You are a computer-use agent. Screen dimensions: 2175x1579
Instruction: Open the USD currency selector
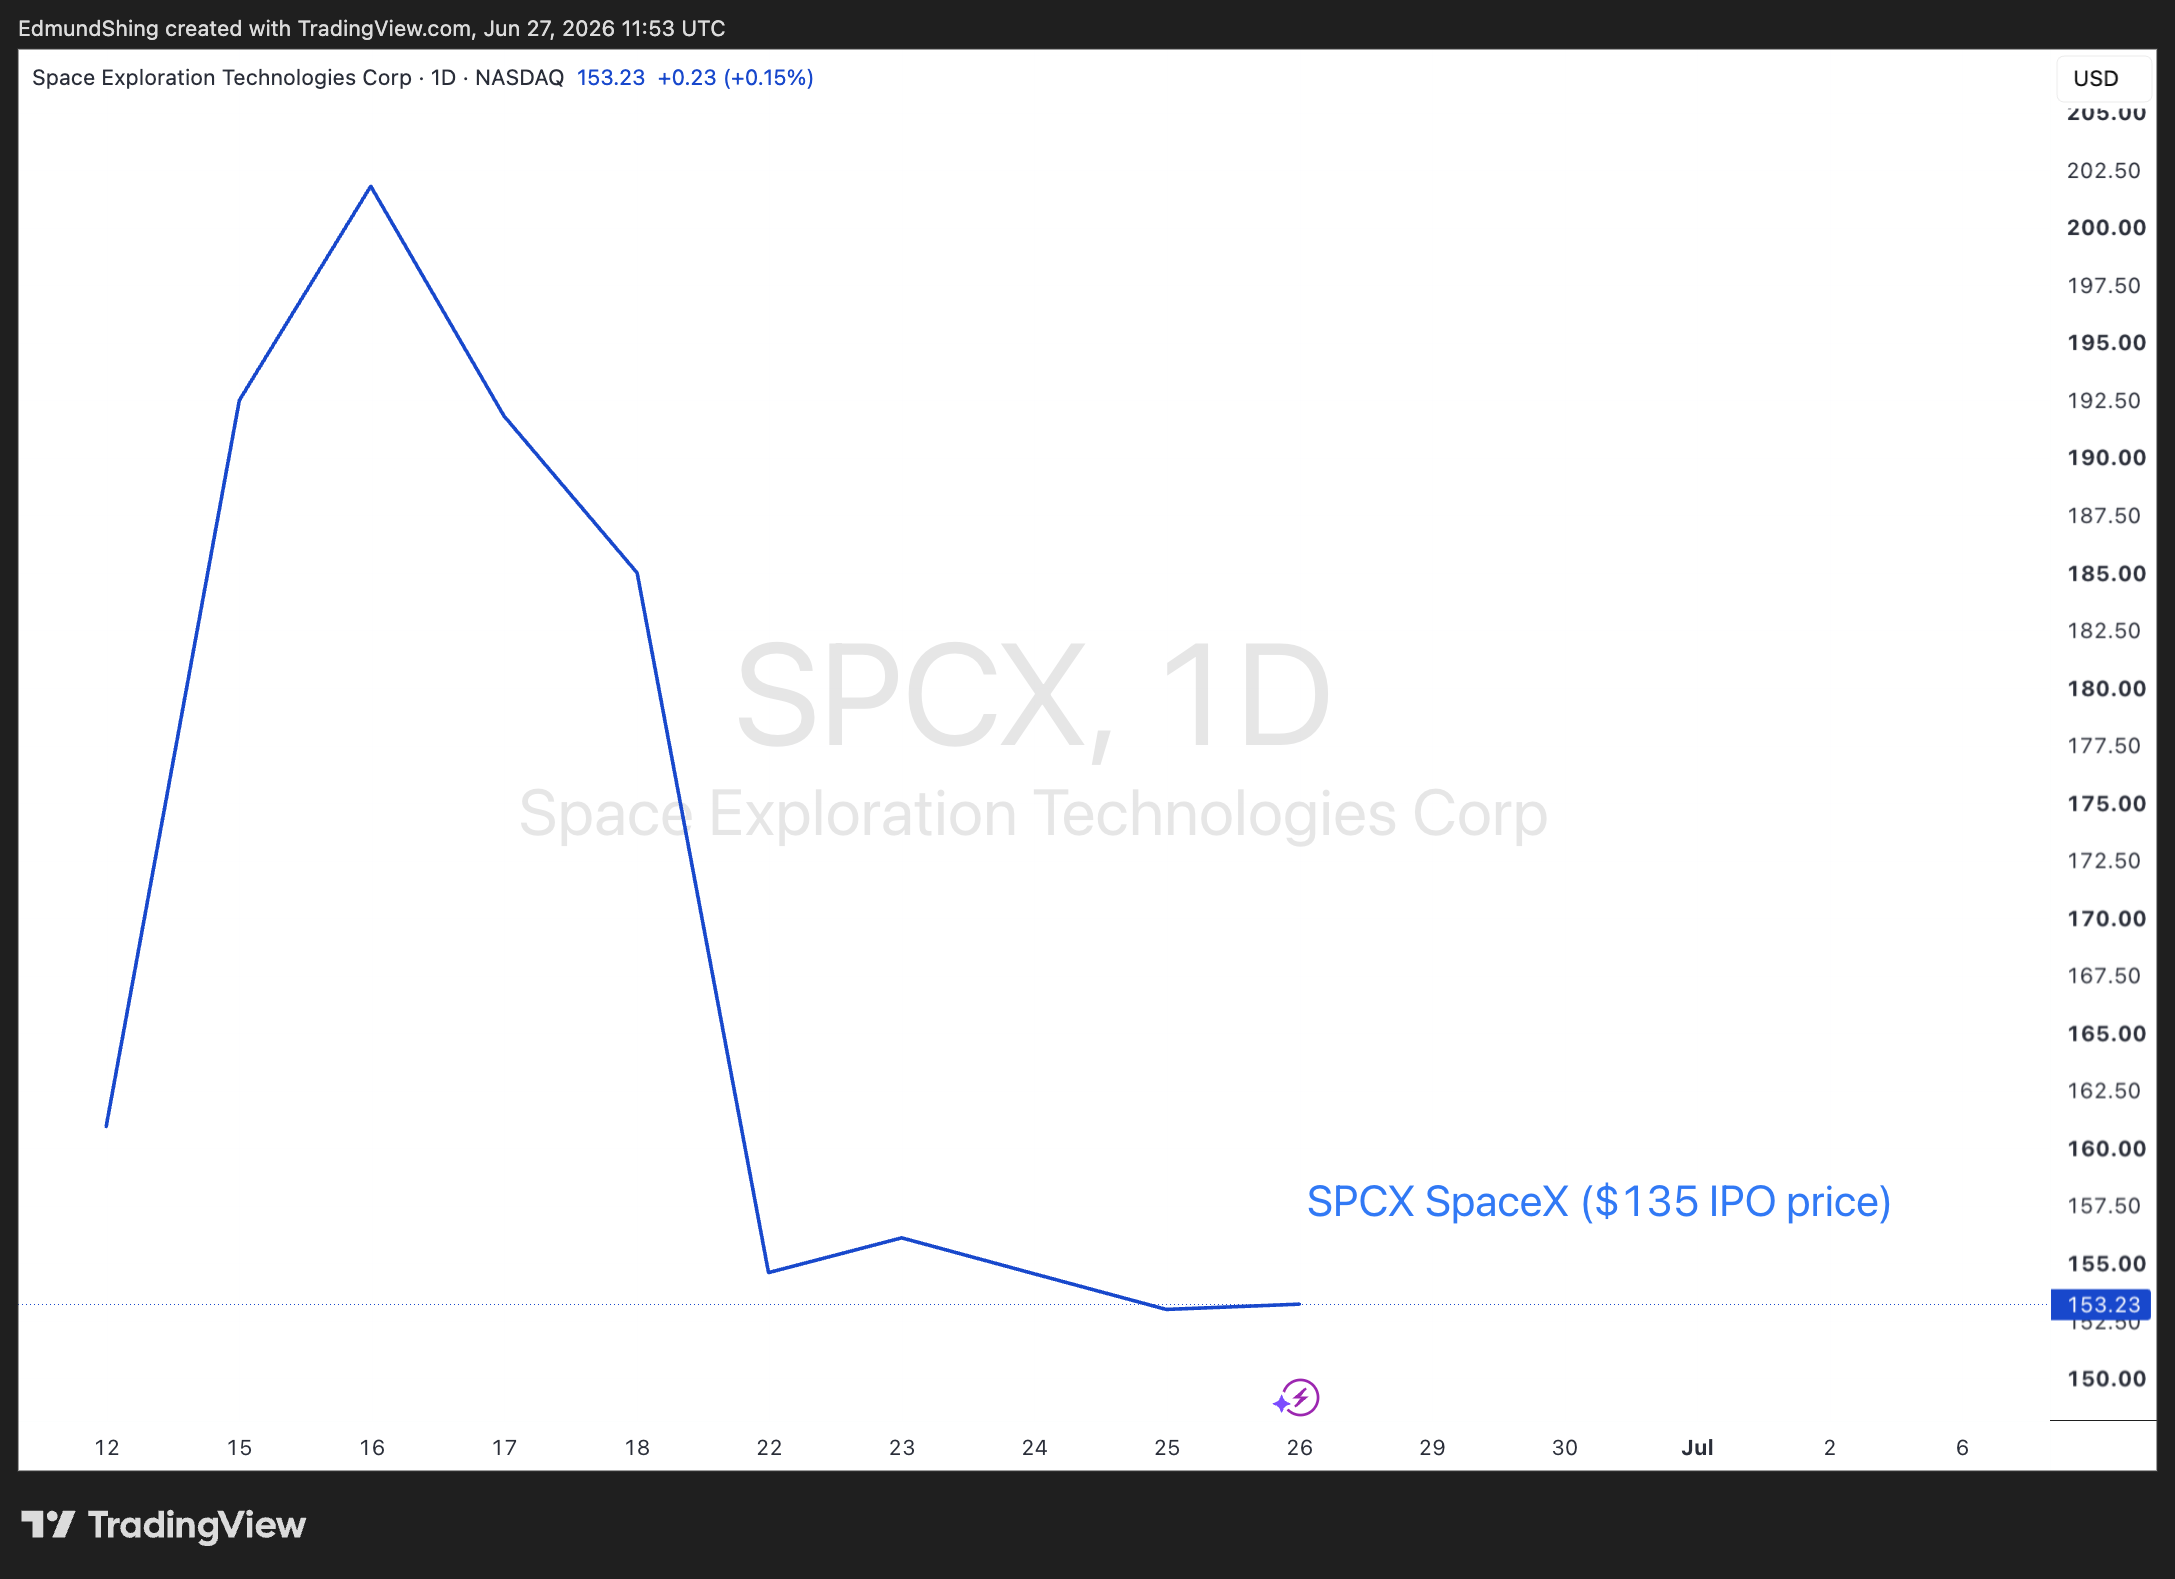[x=2095, y=78]
